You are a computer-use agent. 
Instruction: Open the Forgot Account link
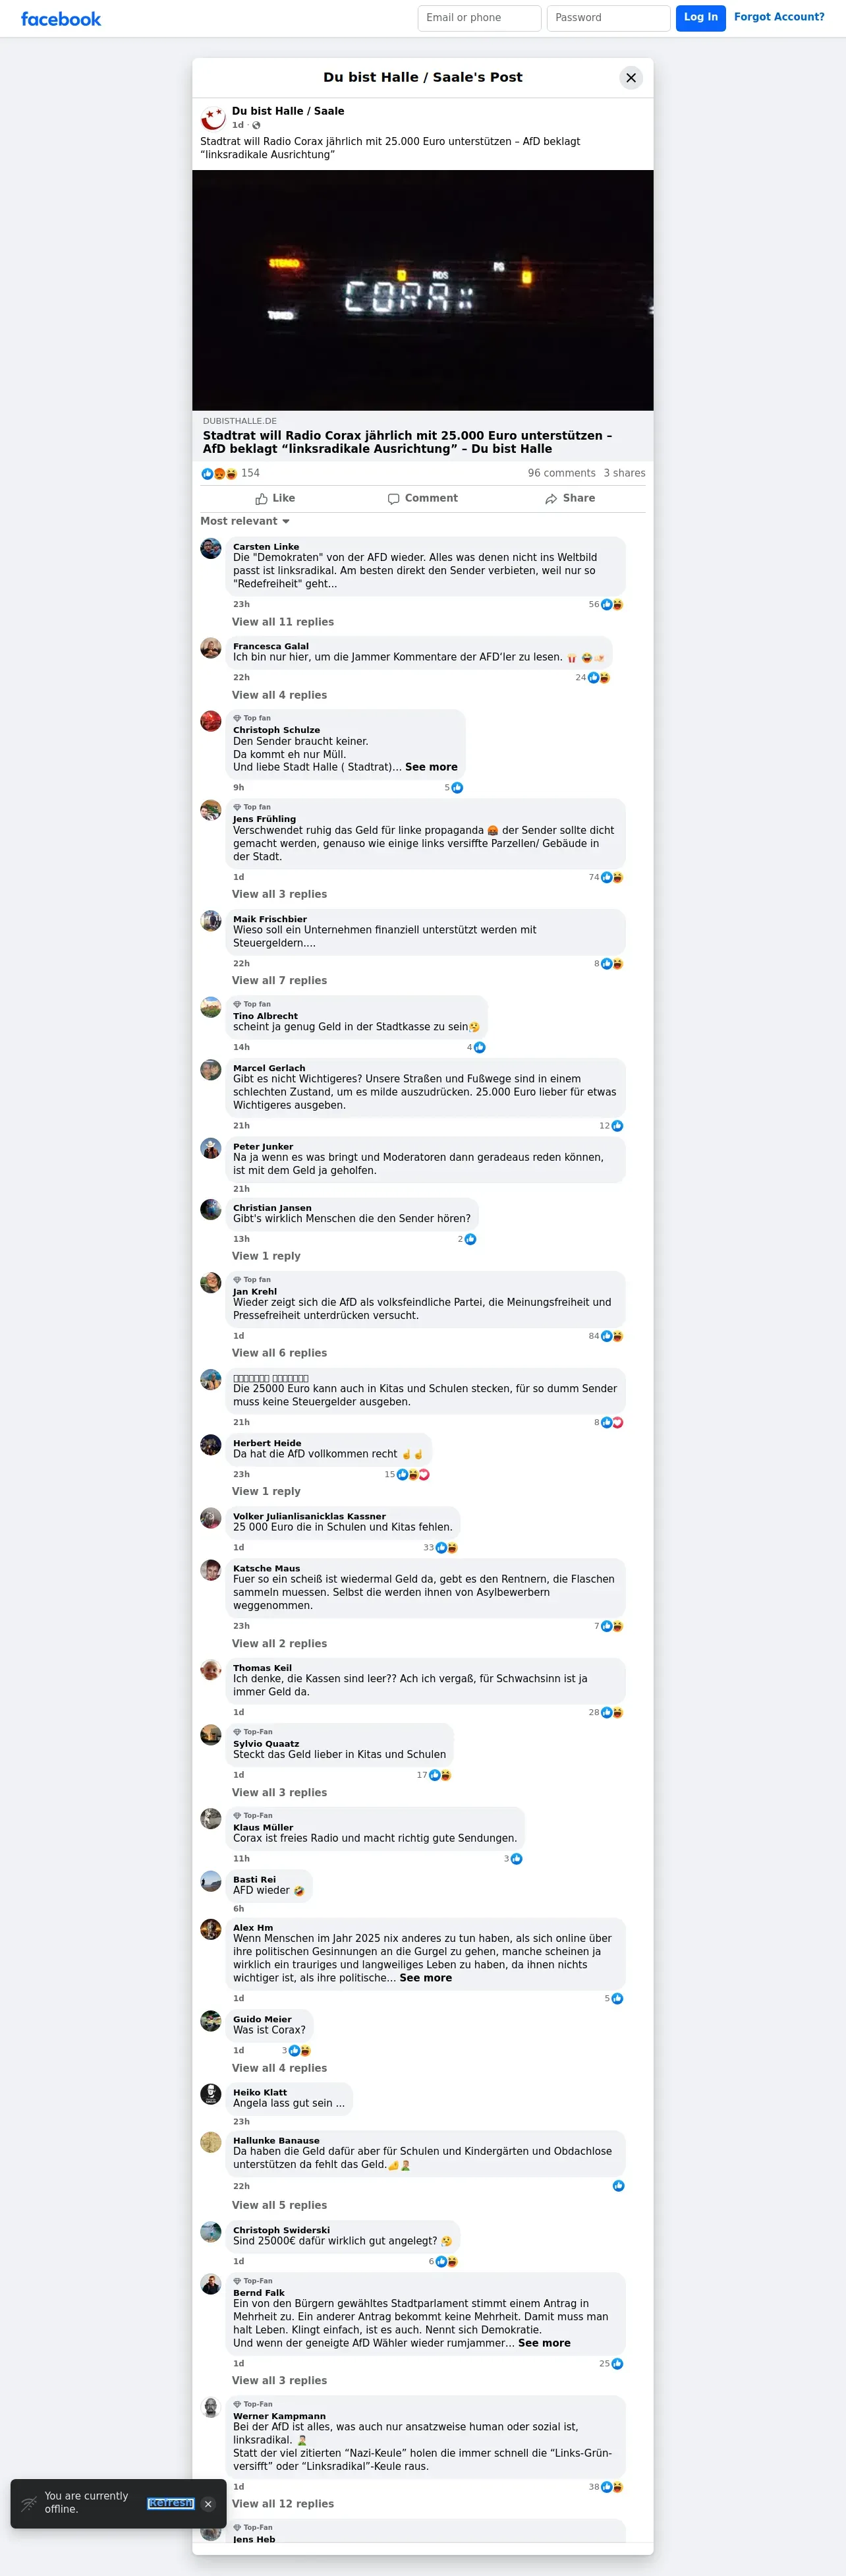(779, 17)
